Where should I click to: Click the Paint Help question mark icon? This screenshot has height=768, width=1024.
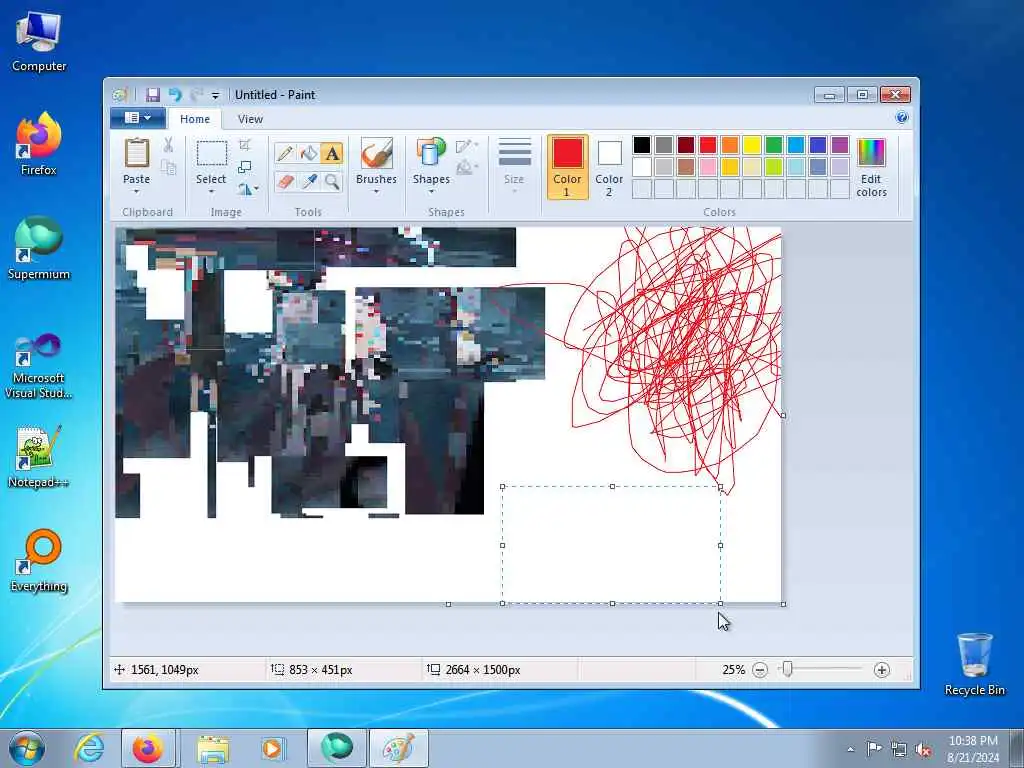click(902, 118)
